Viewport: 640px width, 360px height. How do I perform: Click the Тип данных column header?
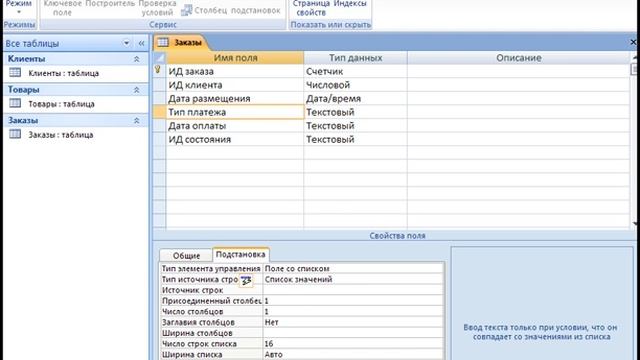(355, 58)
